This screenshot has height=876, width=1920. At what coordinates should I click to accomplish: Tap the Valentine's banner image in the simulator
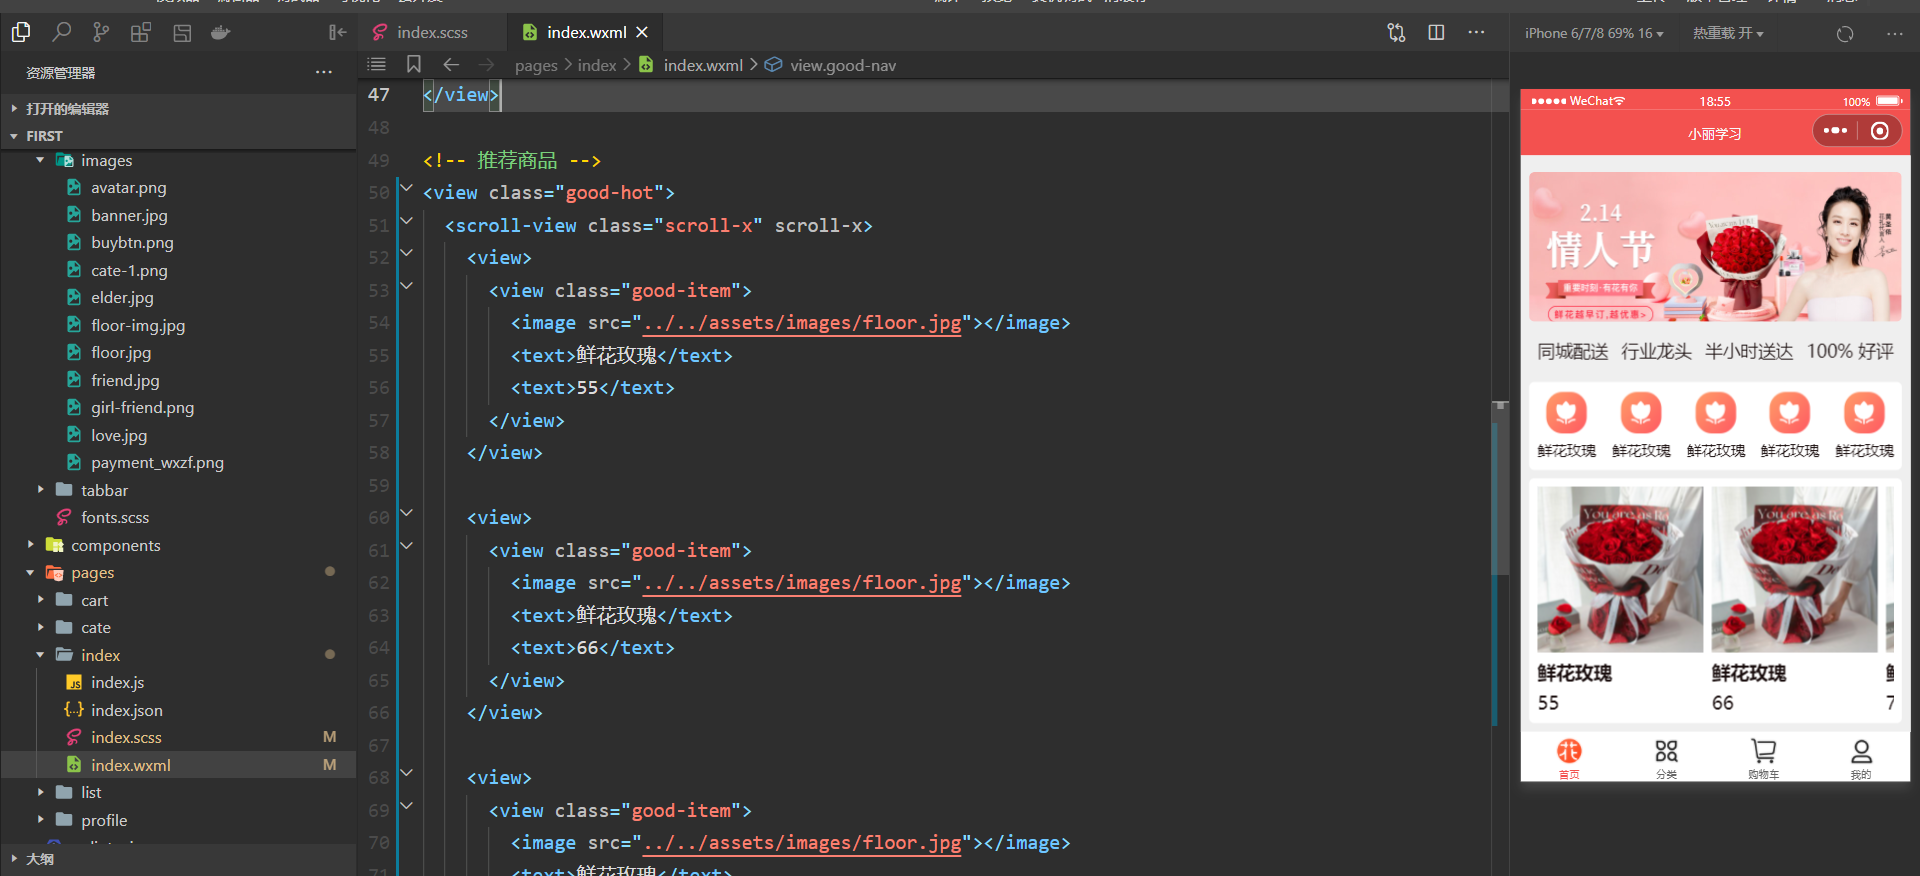(1715, 247)
